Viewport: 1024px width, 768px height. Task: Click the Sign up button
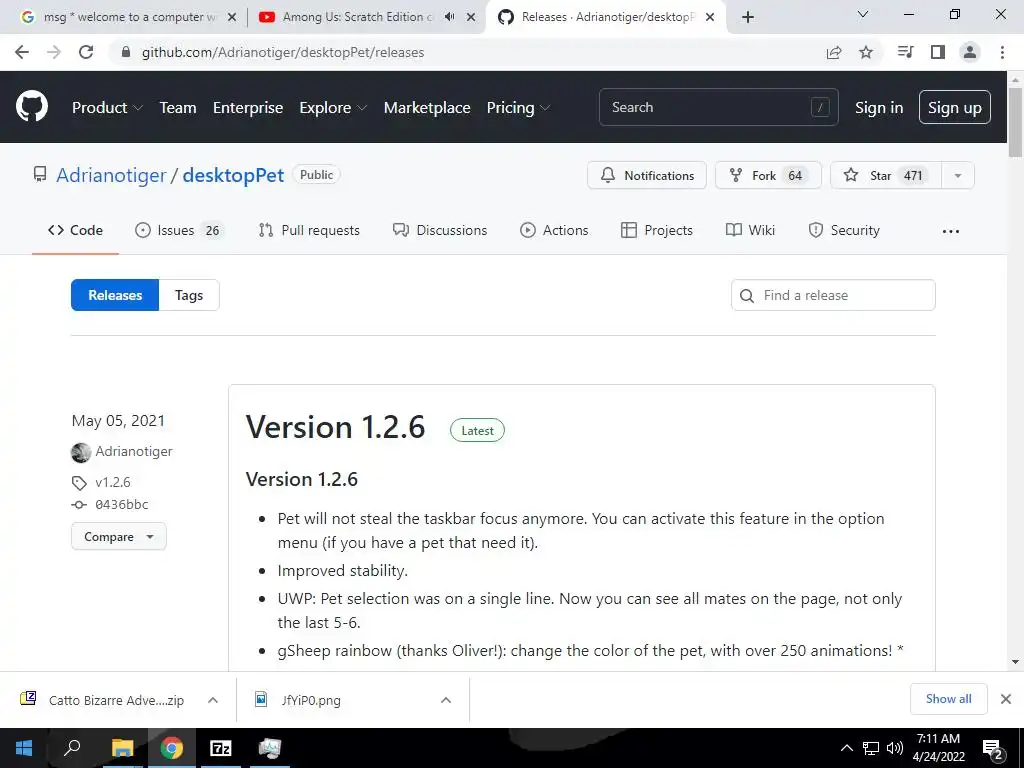pyautogui.click(x=954, y=107)
